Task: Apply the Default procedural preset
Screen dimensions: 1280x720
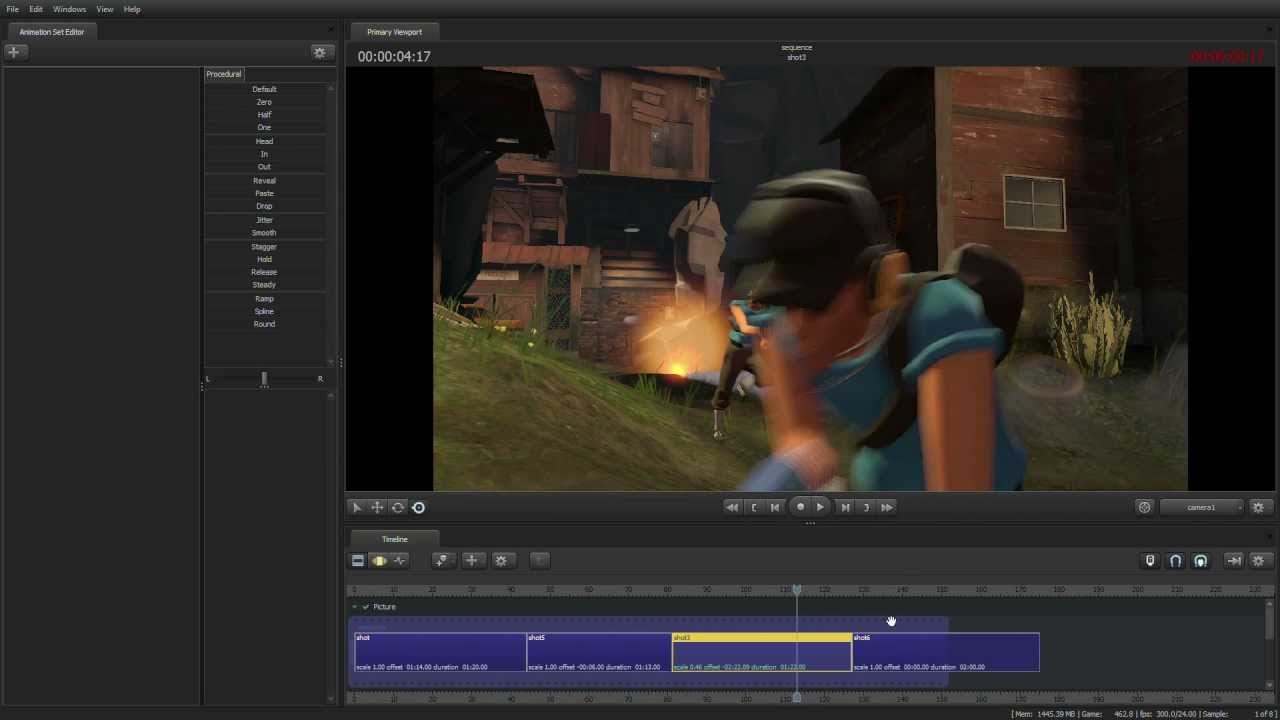Action: (x=264, y=89)
